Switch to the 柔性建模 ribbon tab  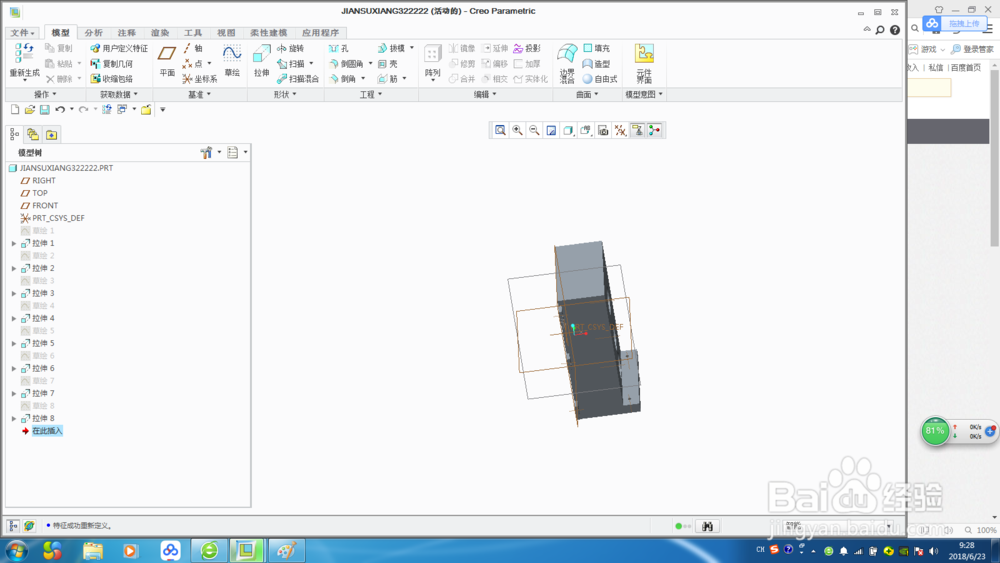tap(268, 33)
